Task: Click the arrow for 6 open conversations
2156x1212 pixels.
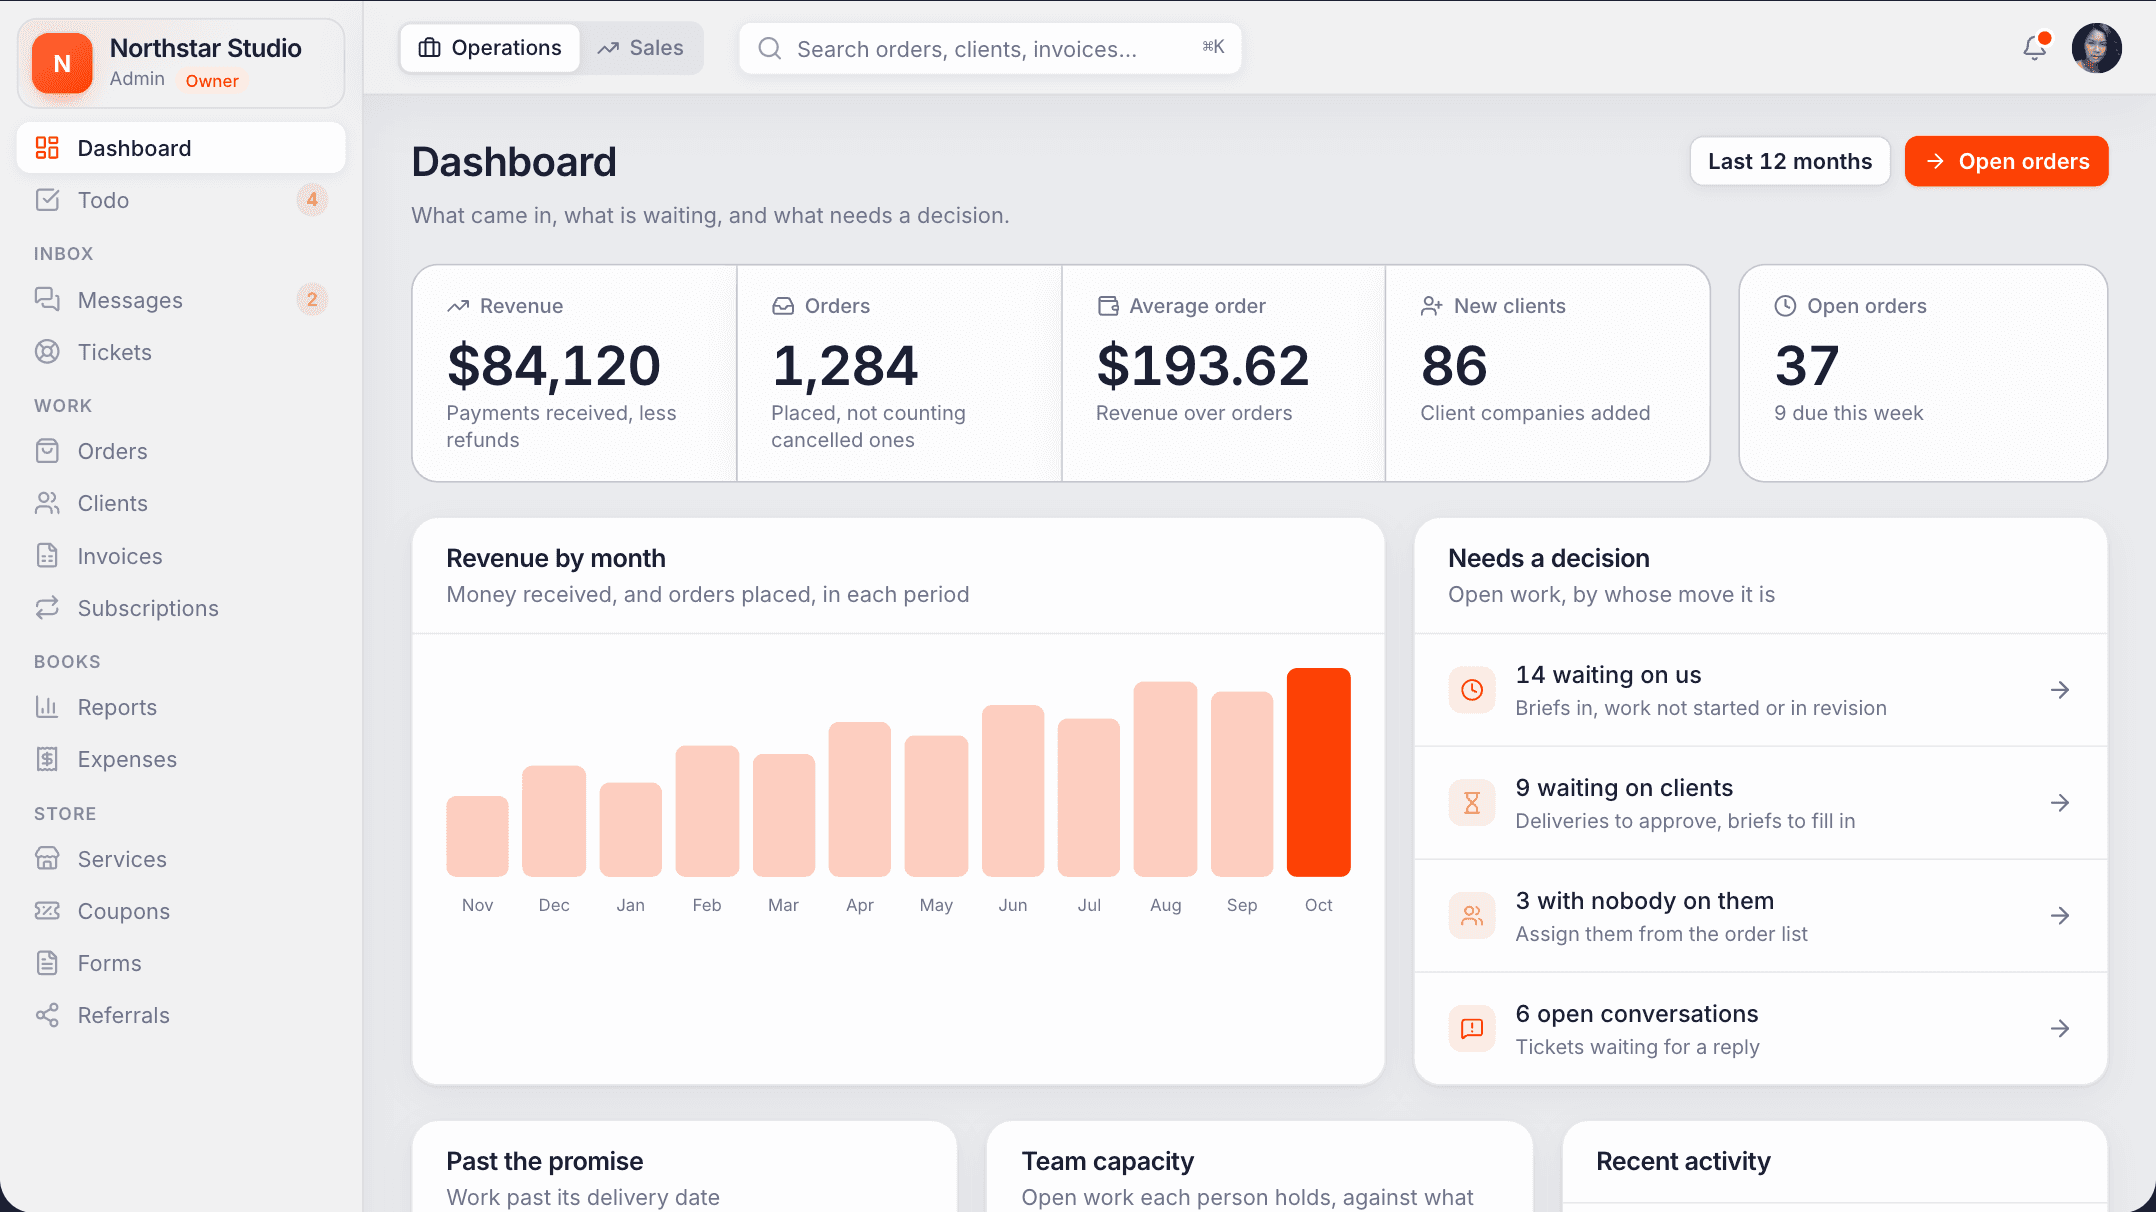Action: point(2060,1029)
